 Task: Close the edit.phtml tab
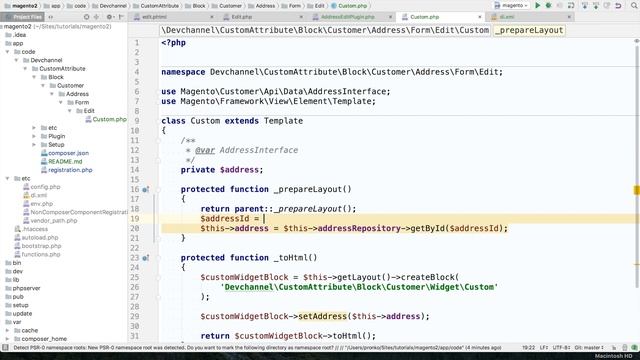coord(211,17)
